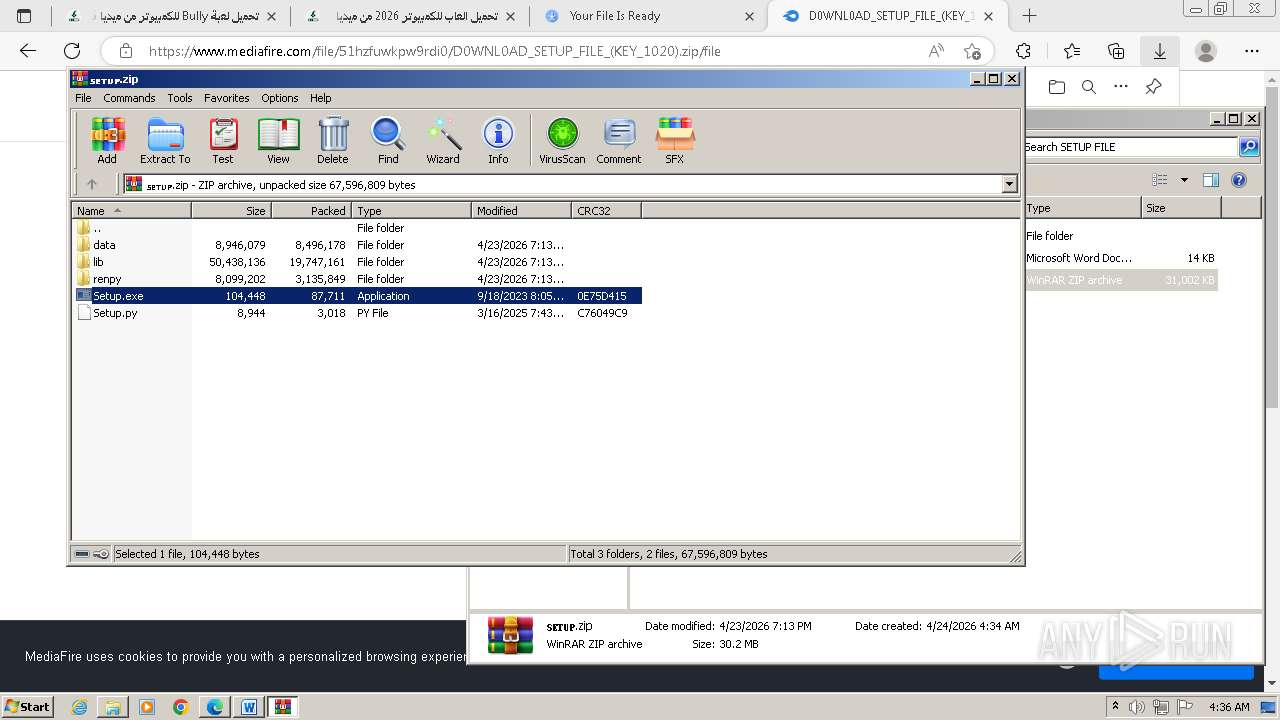Image resolution: width=1280 pixels, height=720 pixels.
Task: Expand the archive path dropdown
Action: [x=1009, y=184]
